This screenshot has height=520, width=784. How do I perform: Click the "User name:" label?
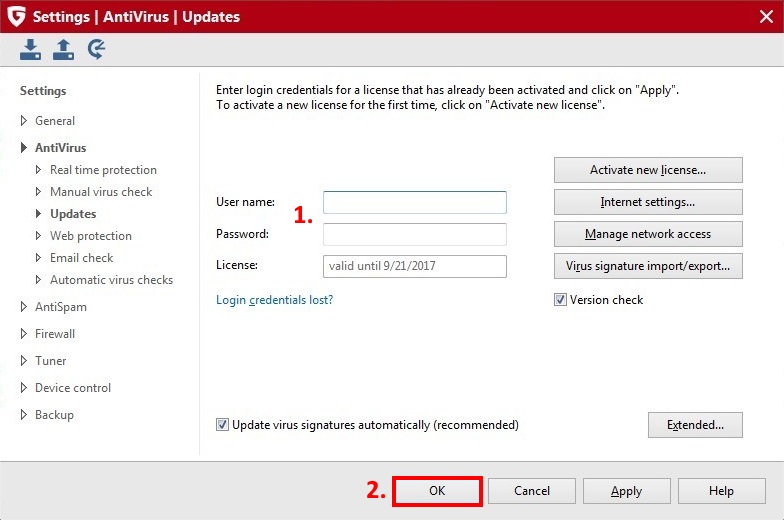point(246,202)
